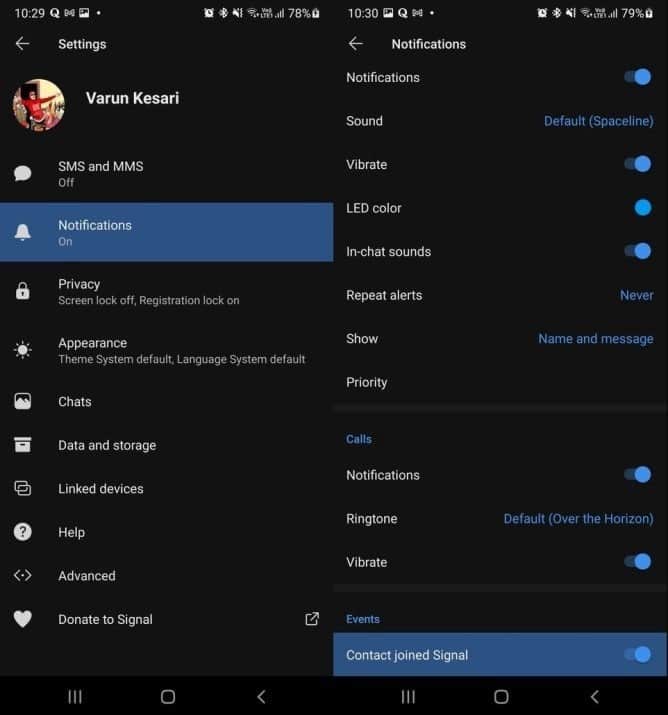Change Repeat alerts value Never
This screenshot has width=668, height=715.
click(x=637, y=295)
